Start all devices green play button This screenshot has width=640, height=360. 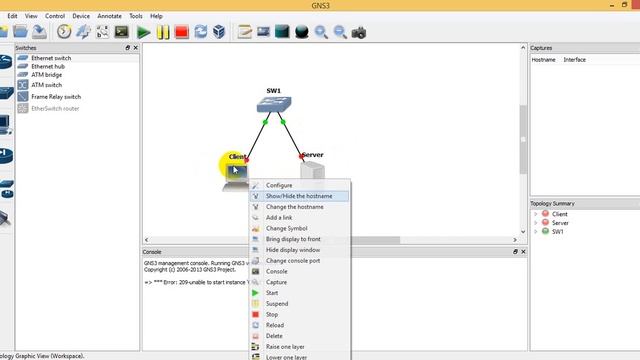(x=143, y=32)
